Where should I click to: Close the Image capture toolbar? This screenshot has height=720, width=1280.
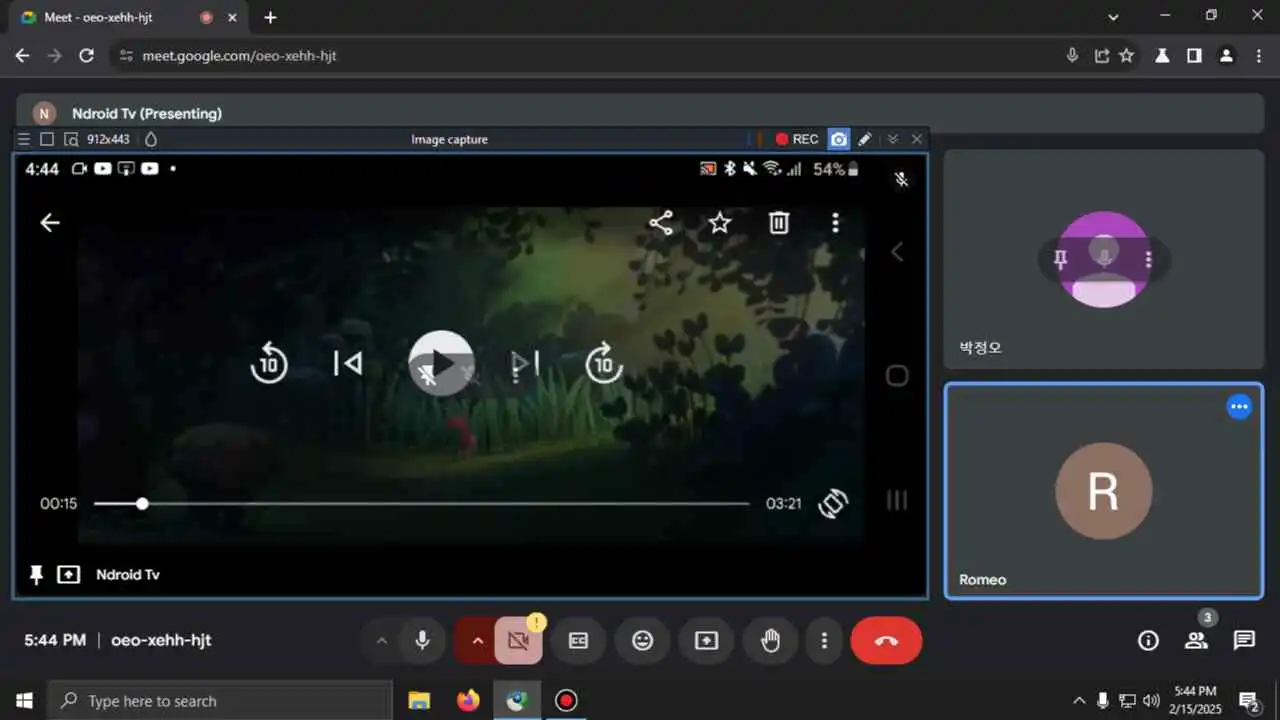[916, 139]
